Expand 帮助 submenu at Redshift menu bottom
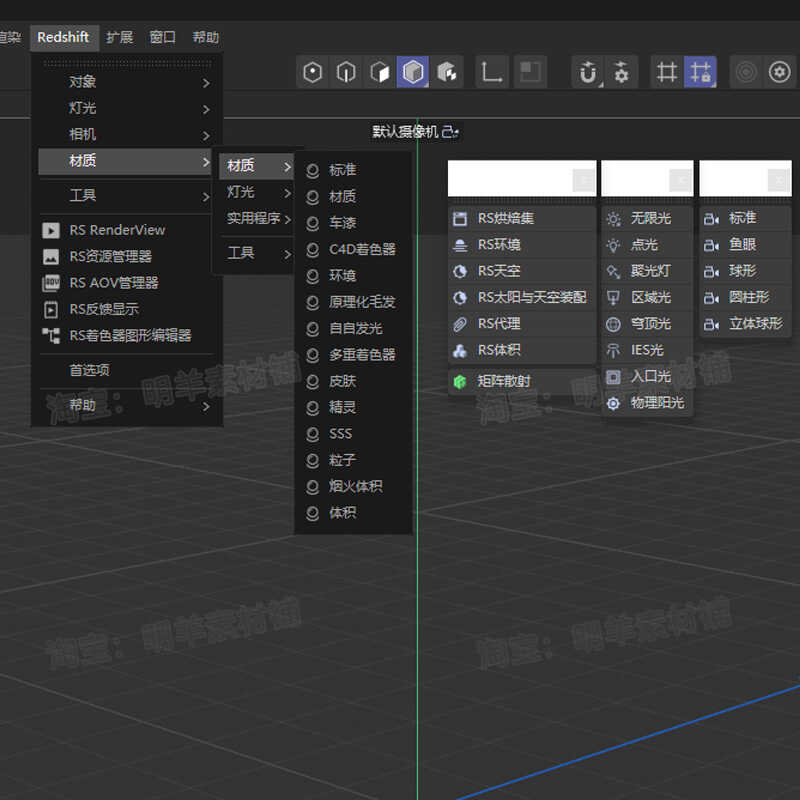800x800 pixels. pyautogui.click(x=126, y=406)
